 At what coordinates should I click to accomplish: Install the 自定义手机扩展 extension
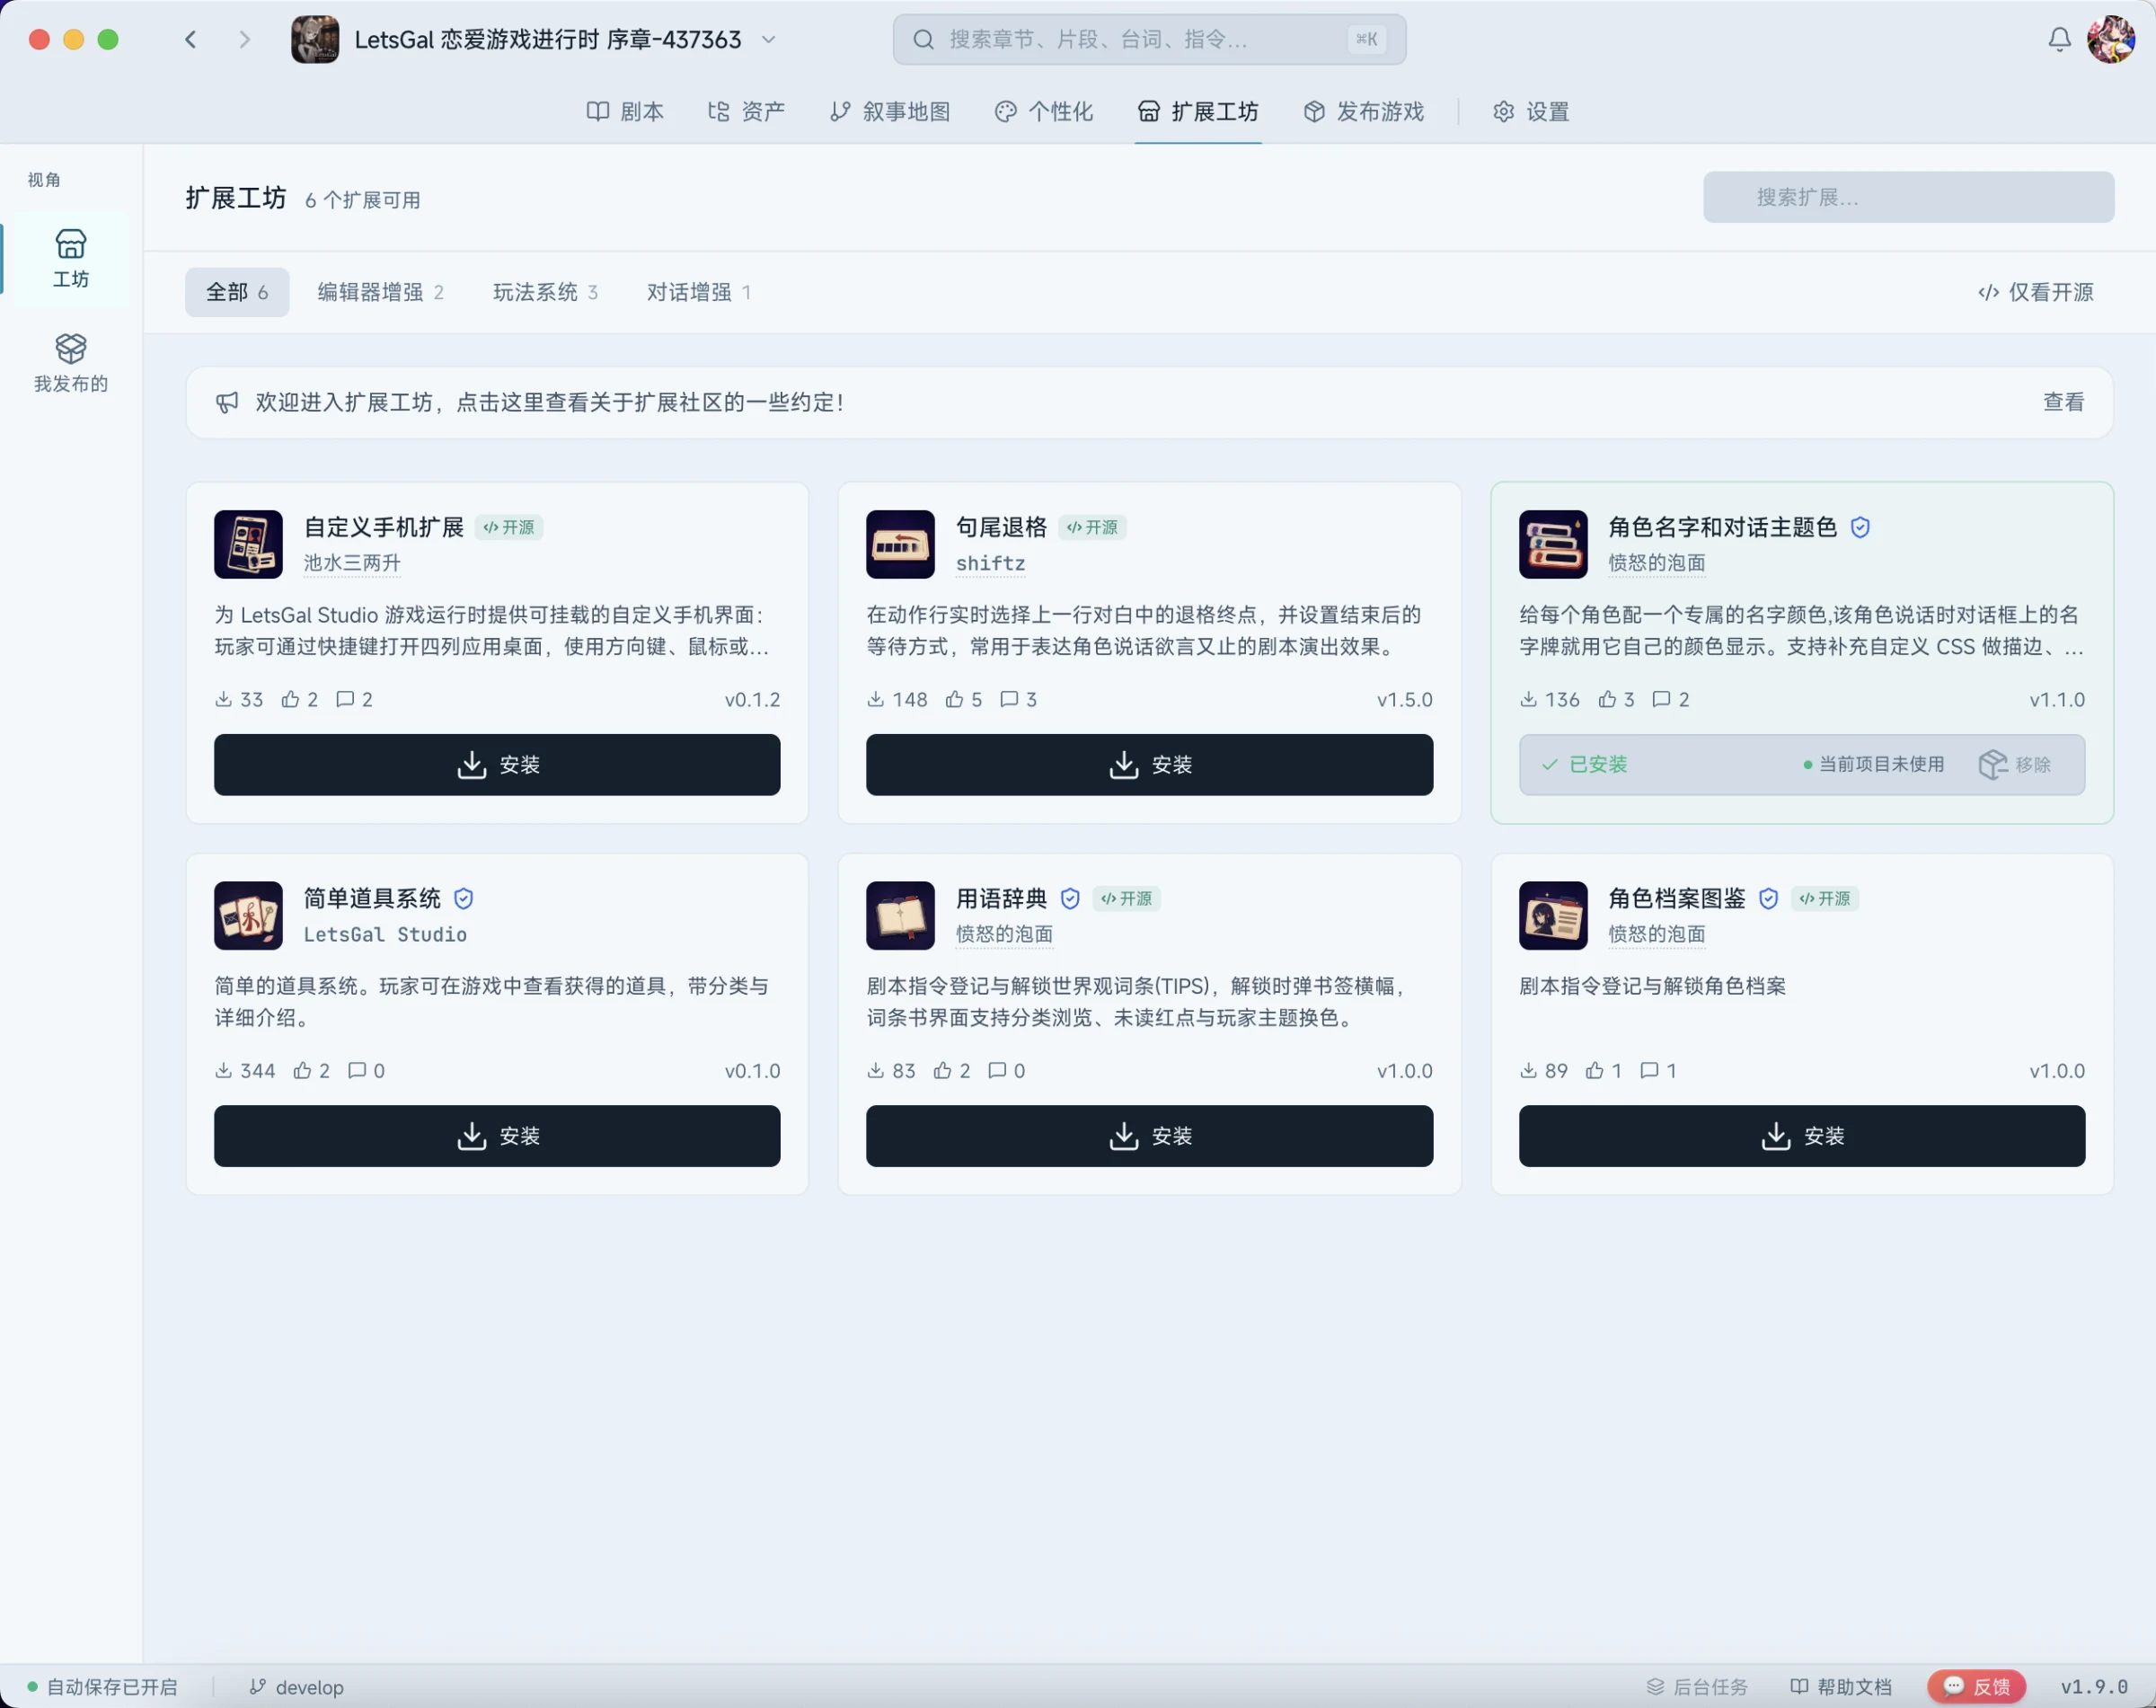click(497, 765)
